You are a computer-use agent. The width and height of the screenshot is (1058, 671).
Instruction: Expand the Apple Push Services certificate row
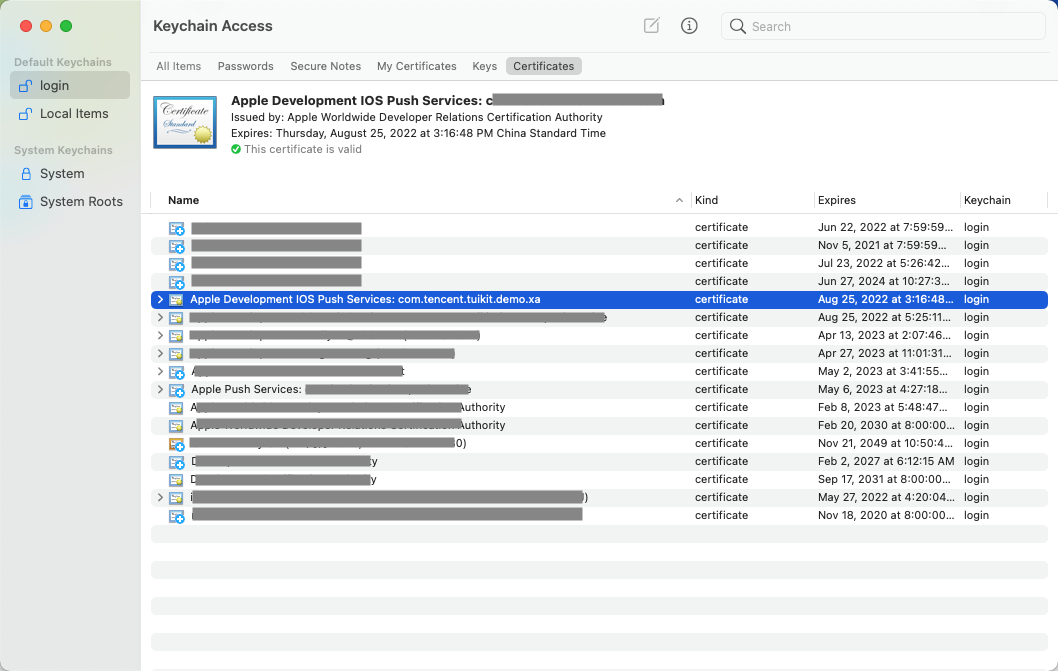tap(160, 390)
